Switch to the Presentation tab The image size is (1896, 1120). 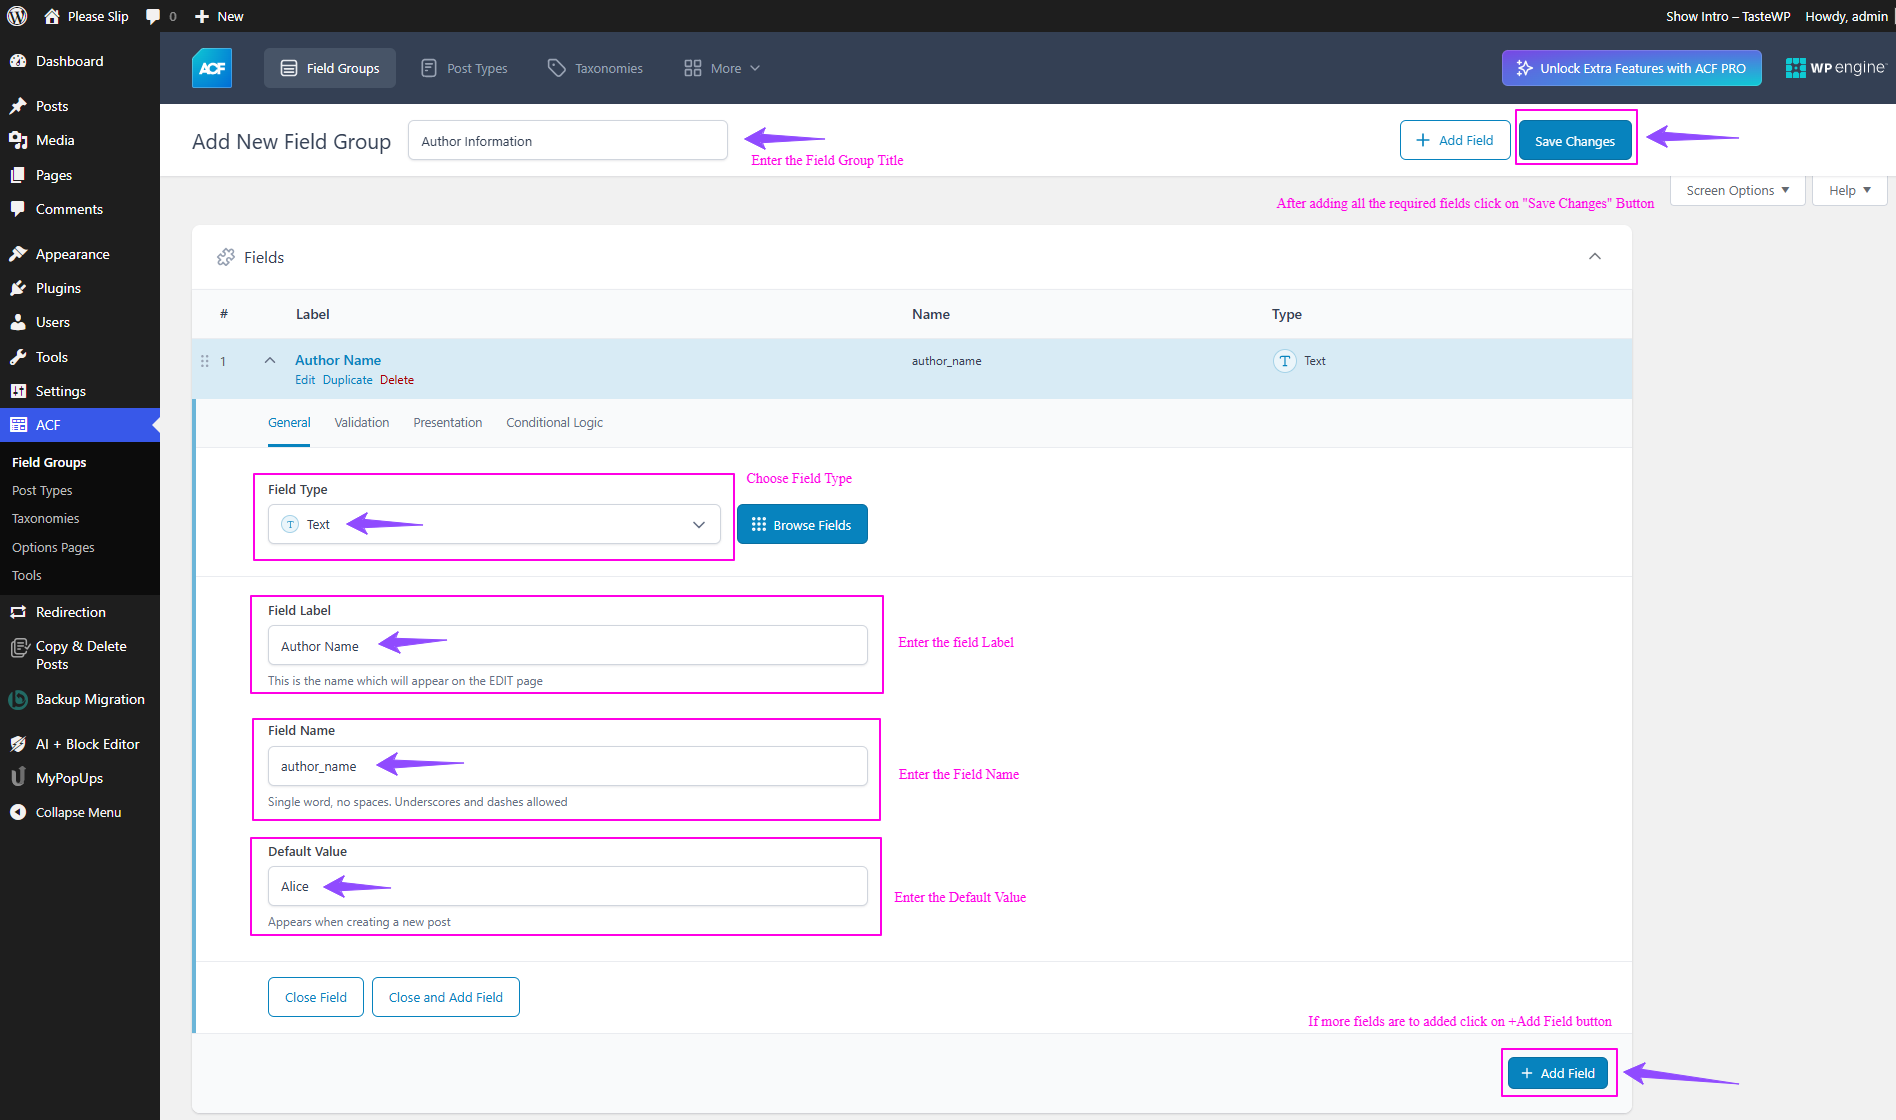point(448,423)
